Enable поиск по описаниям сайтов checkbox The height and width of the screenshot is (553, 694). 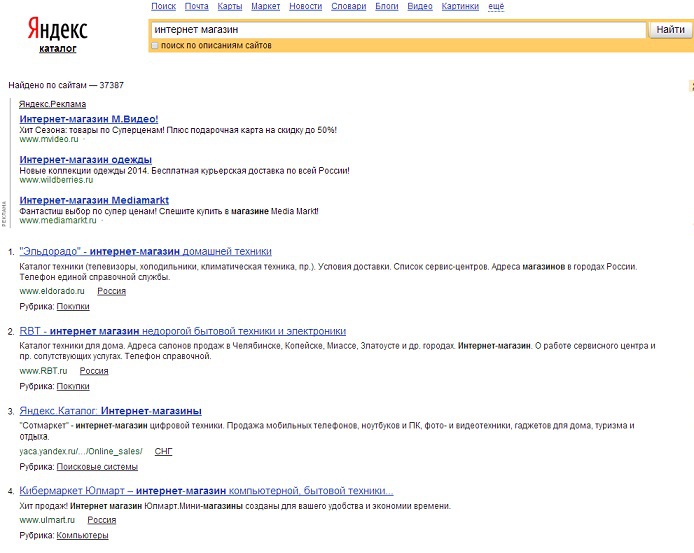(154, 45)
